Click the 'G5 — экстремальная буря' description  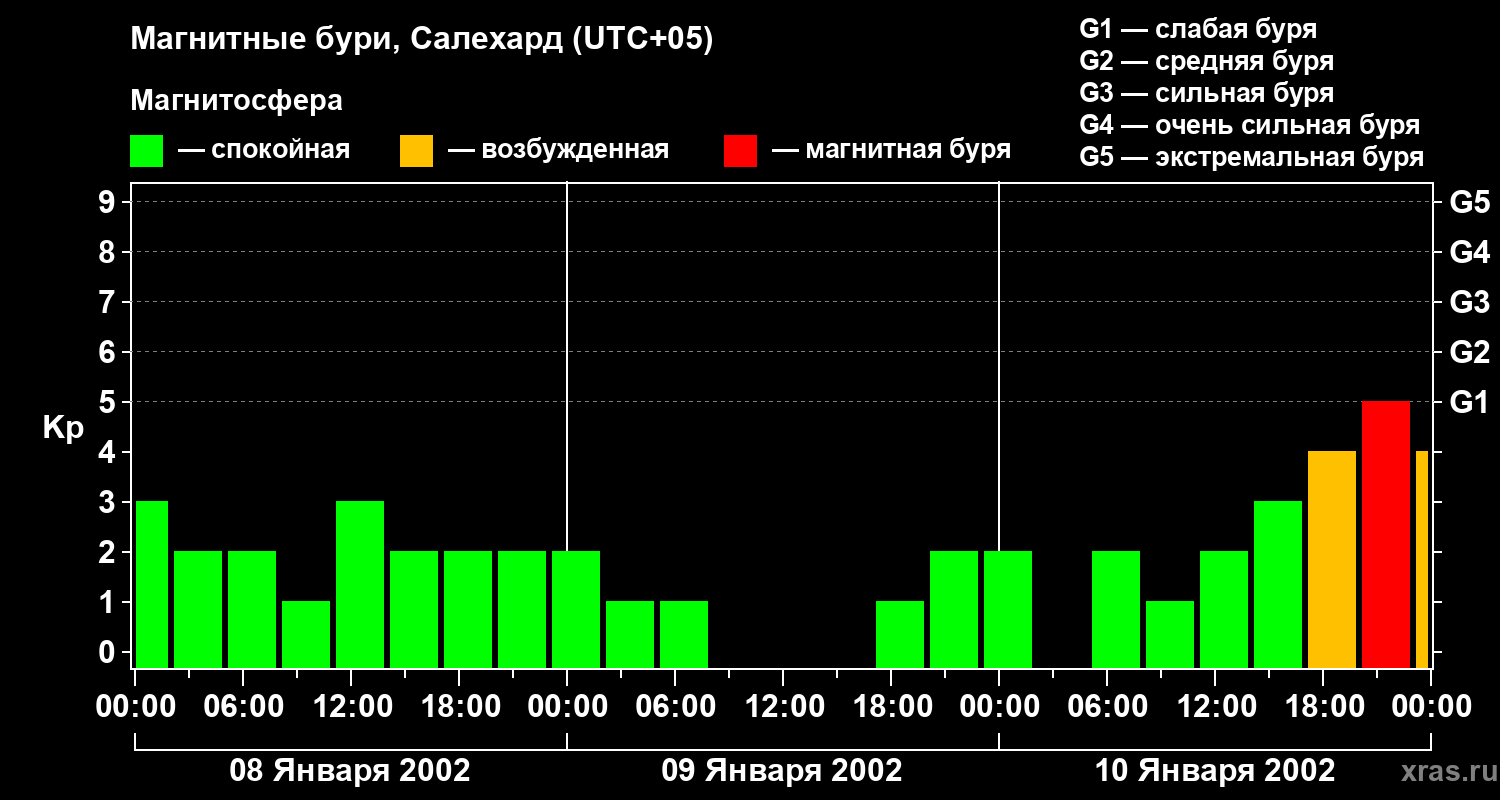click(1251, 157)
